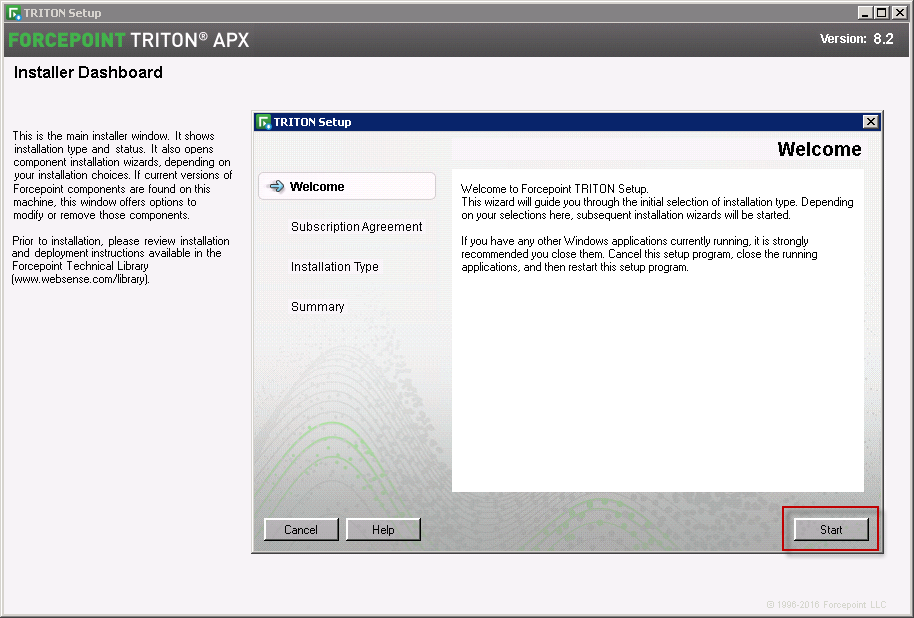
Task: Click the Forcepoint TRITON APX logo
Action: [x=129, y=40]
